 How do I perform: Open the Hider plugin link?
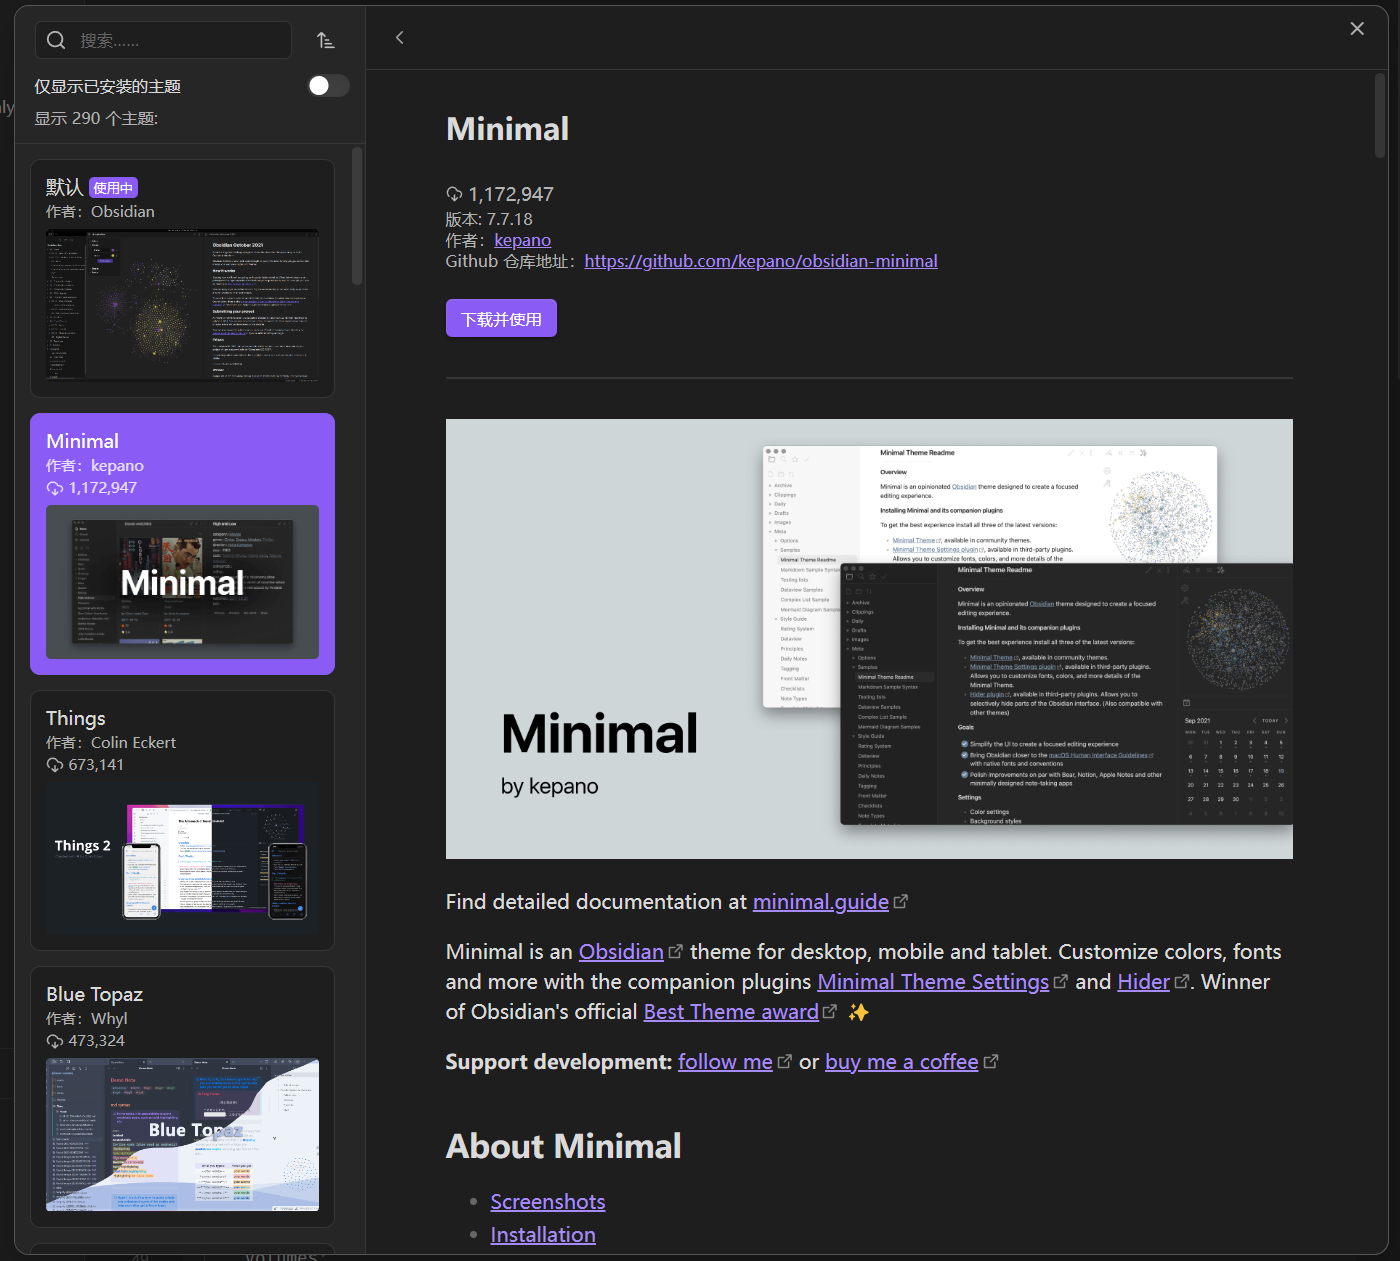(x=1143, y=982)
